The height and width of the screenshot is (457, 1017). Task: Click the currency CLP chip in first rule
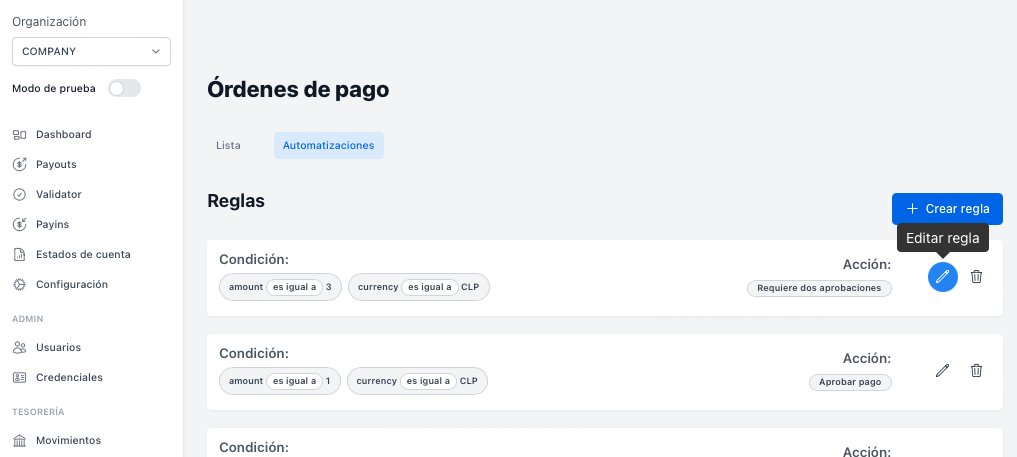(419, 287)
